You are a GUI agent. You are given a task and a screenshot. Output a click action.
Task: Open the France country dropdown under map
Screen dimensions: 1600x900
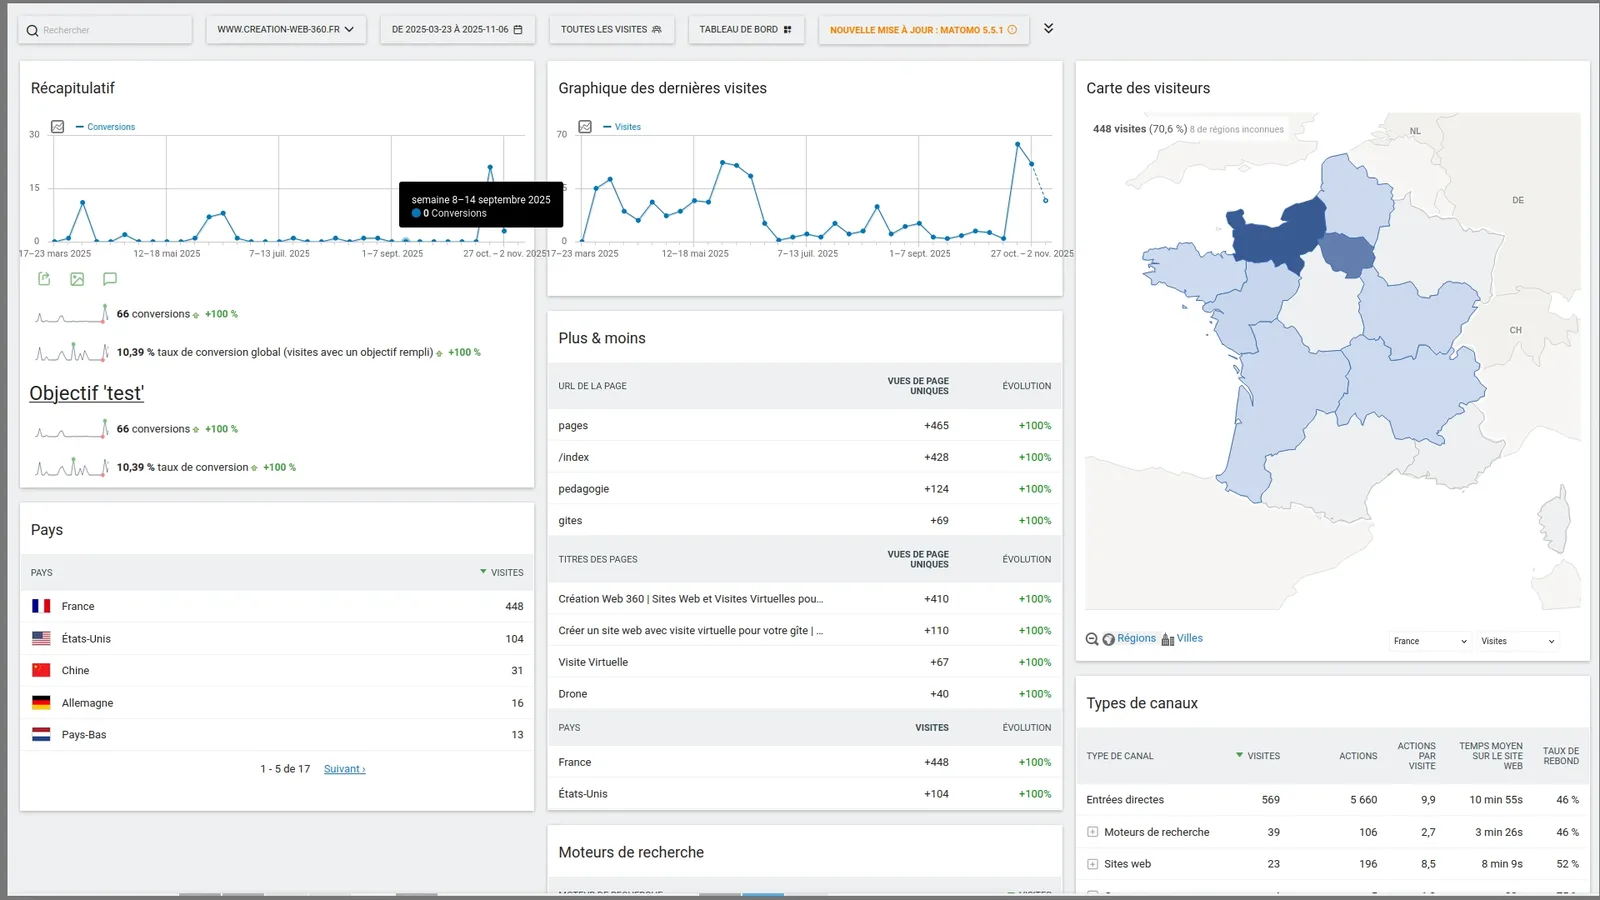click(1430, 641)
